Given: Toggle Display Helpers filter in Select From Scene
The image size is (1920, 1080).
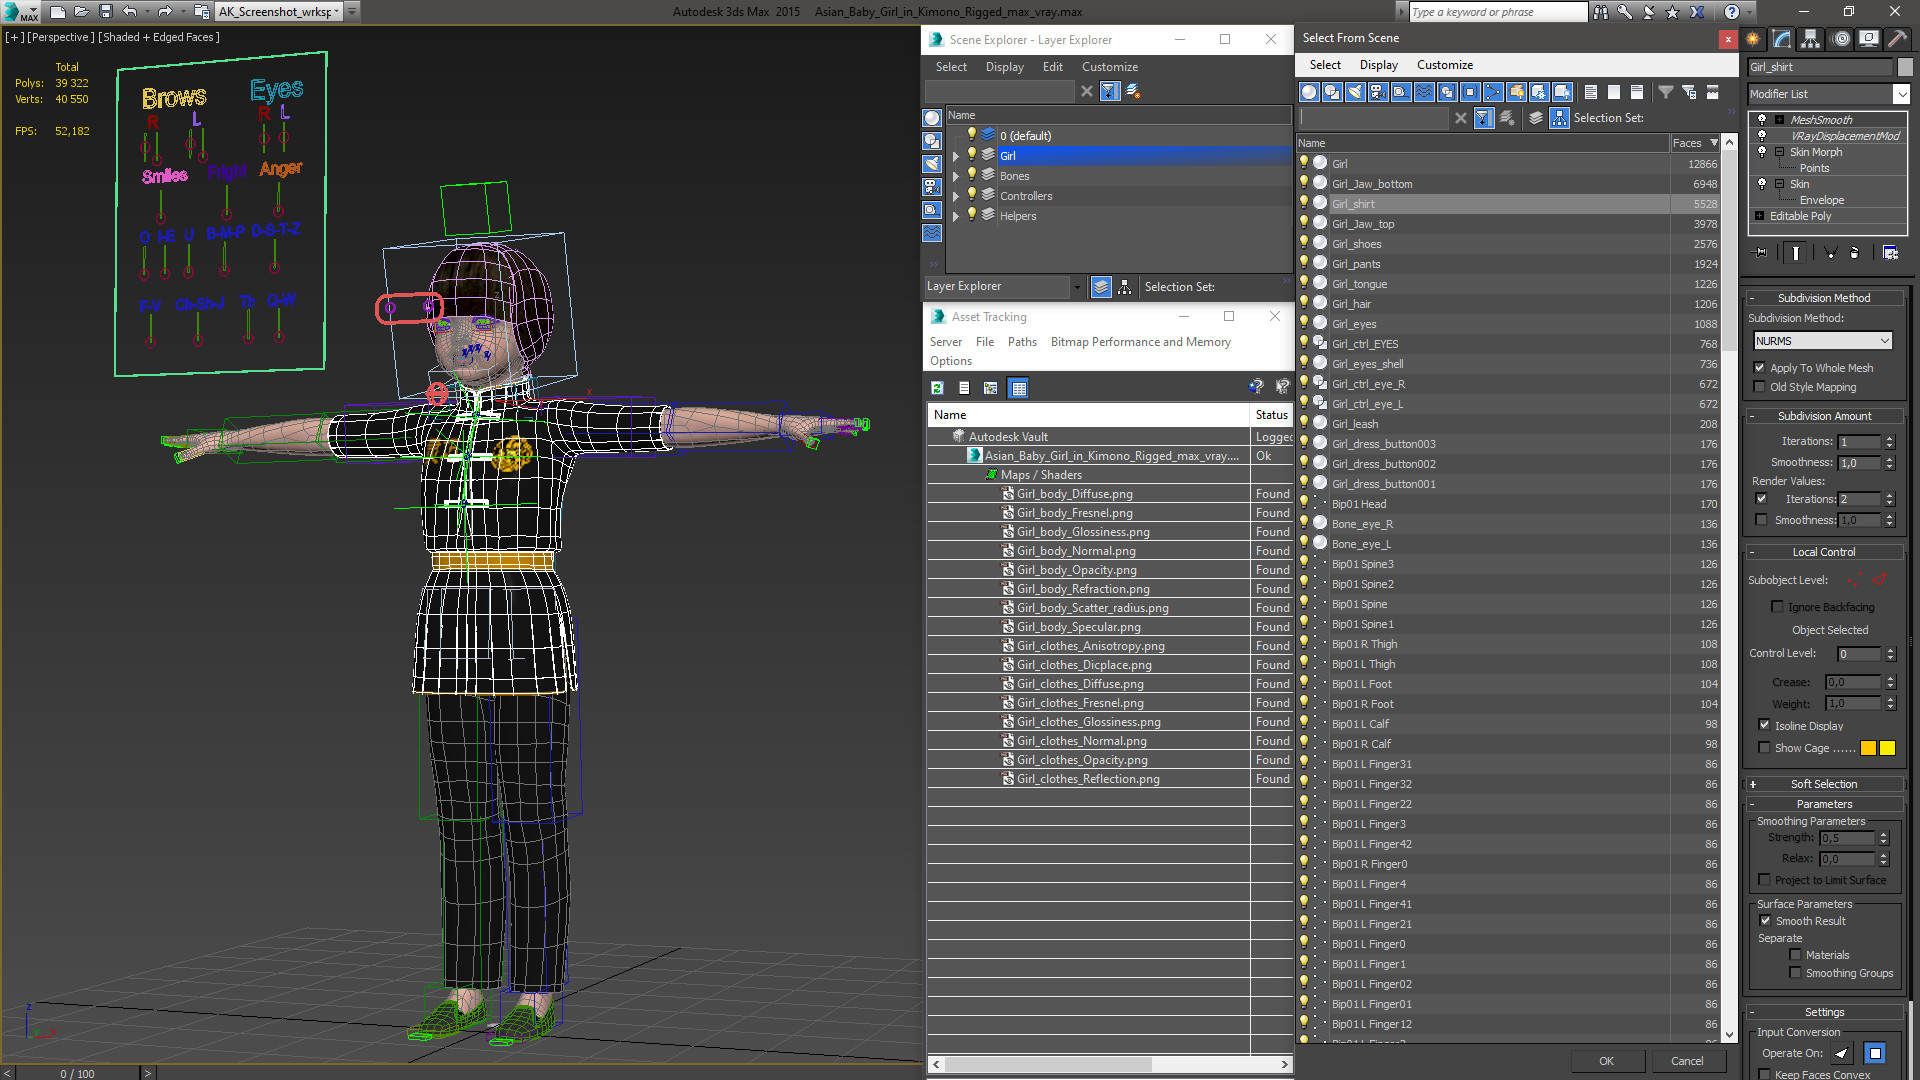Looking at the screenshot, I should (x=1401, y=92).
